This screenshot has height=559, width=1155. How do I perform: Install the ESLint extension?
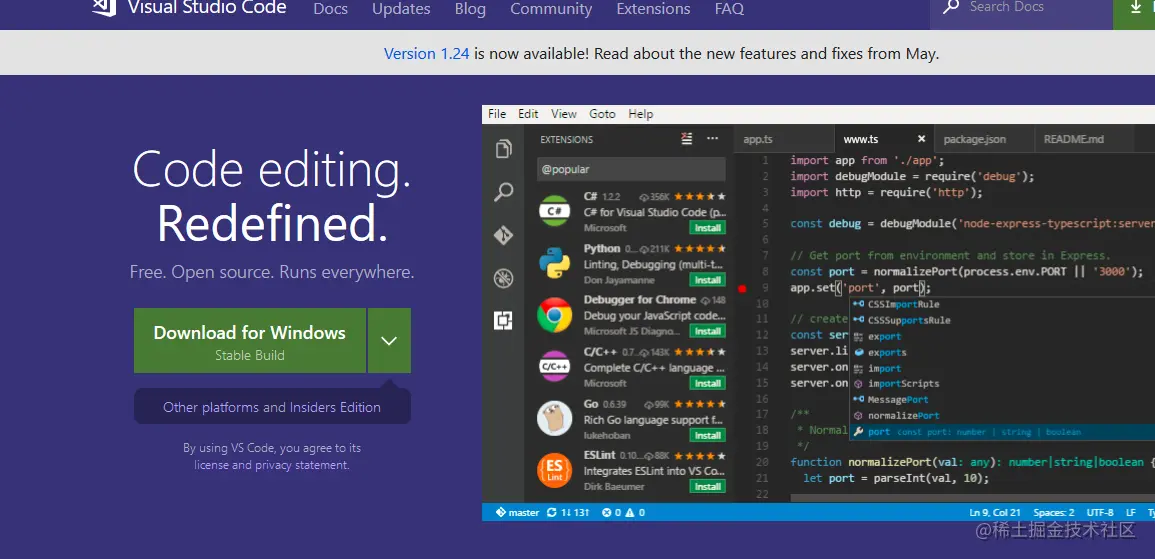[x=708, y=487]
